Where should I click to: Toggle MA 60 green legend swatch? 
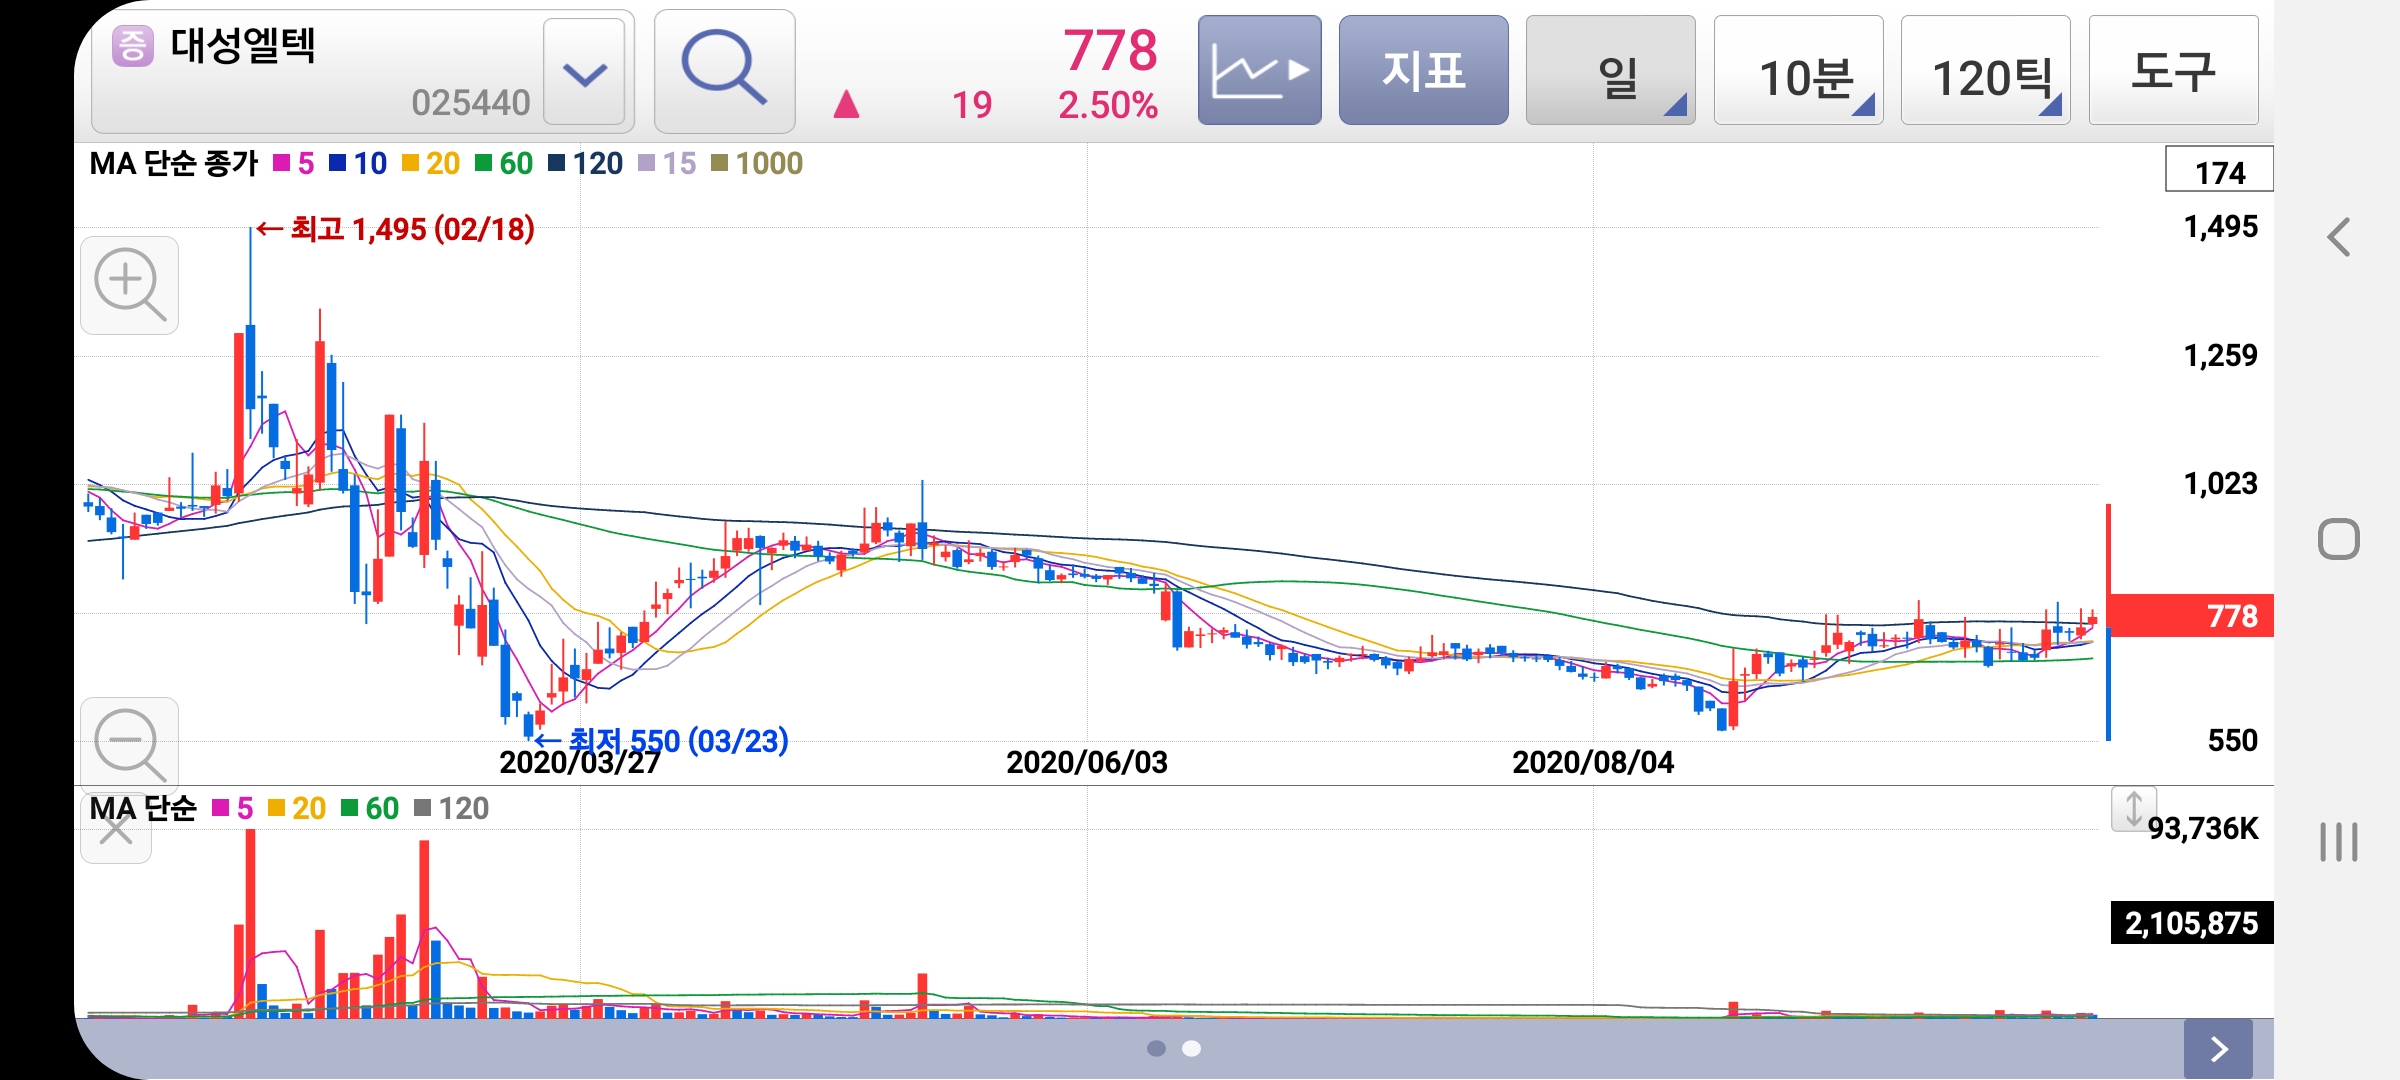pyautogui.click(x=484, y=163)
